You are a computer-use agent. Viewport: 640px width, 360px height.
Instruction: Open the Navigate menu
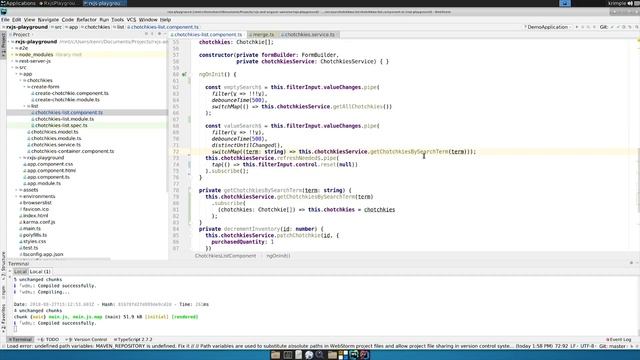pyautogui.click(x=48, y=20)
